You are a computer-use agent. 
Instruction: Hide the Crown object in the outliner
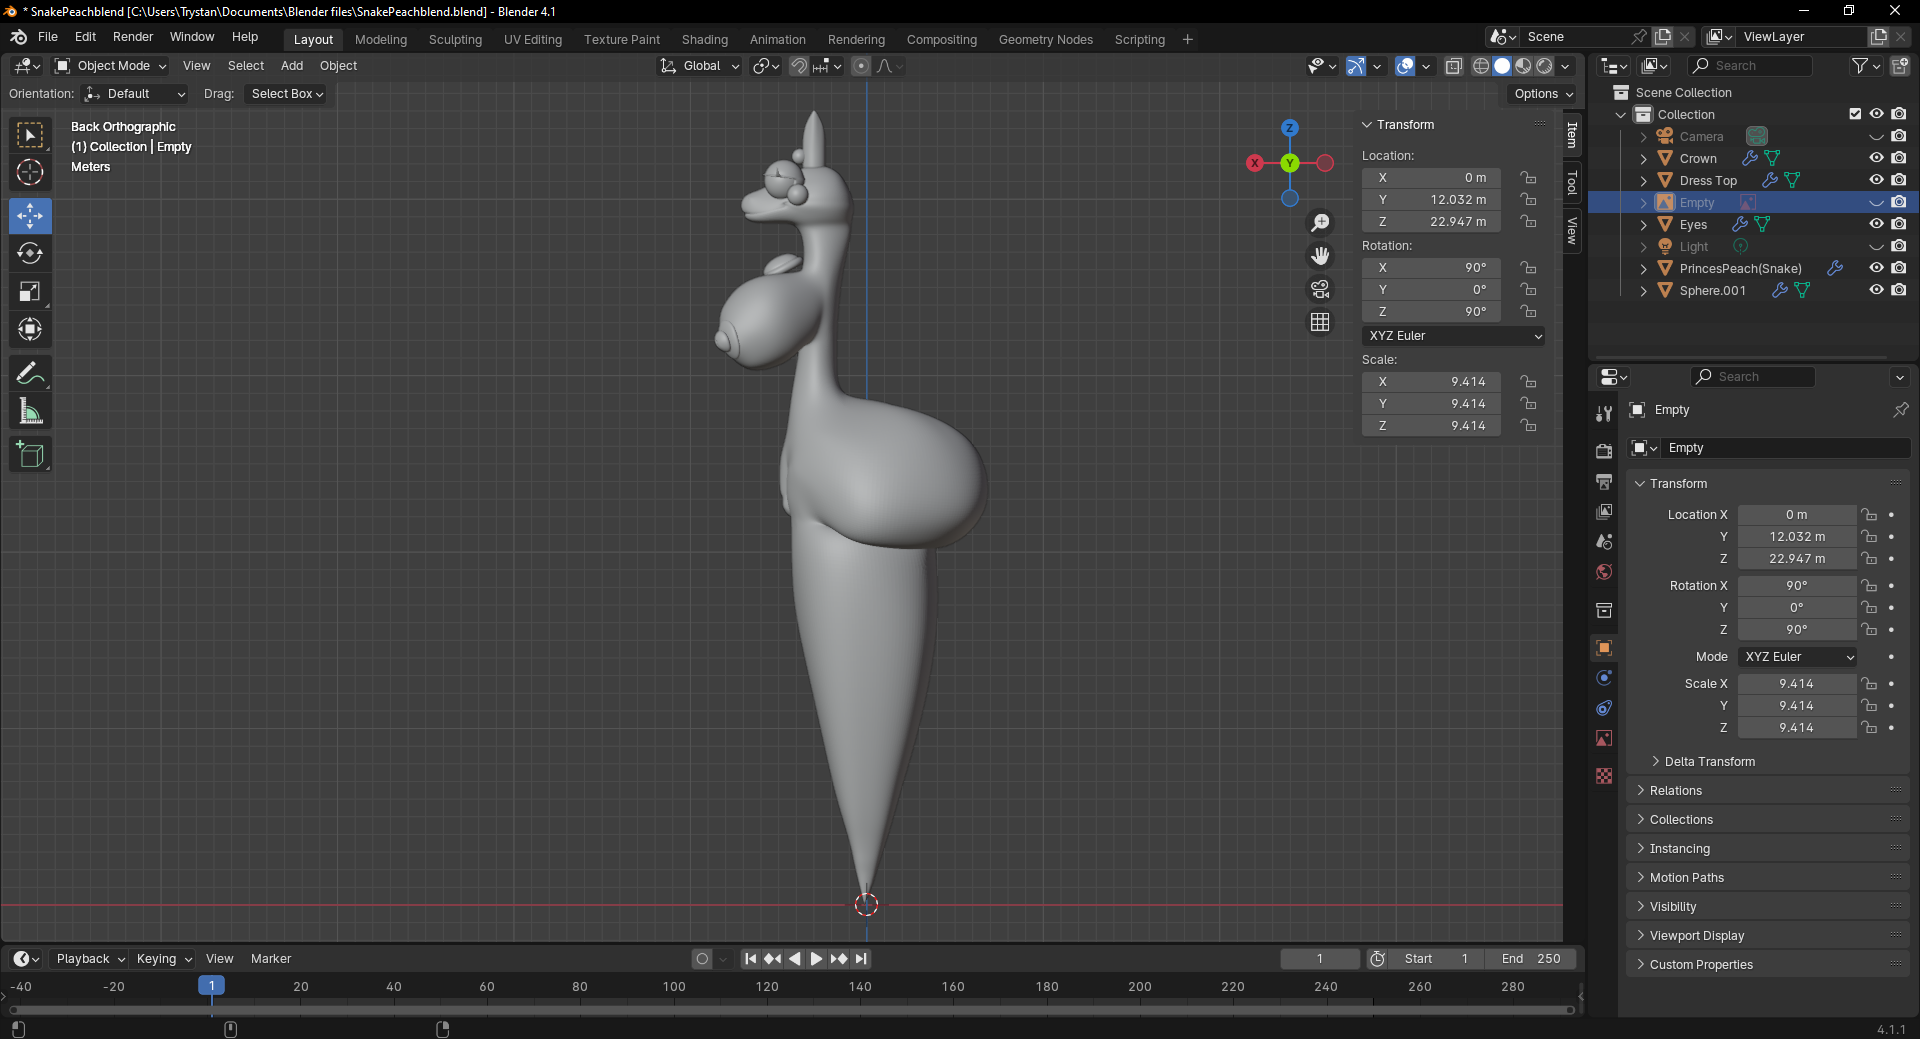(1876, 158)
